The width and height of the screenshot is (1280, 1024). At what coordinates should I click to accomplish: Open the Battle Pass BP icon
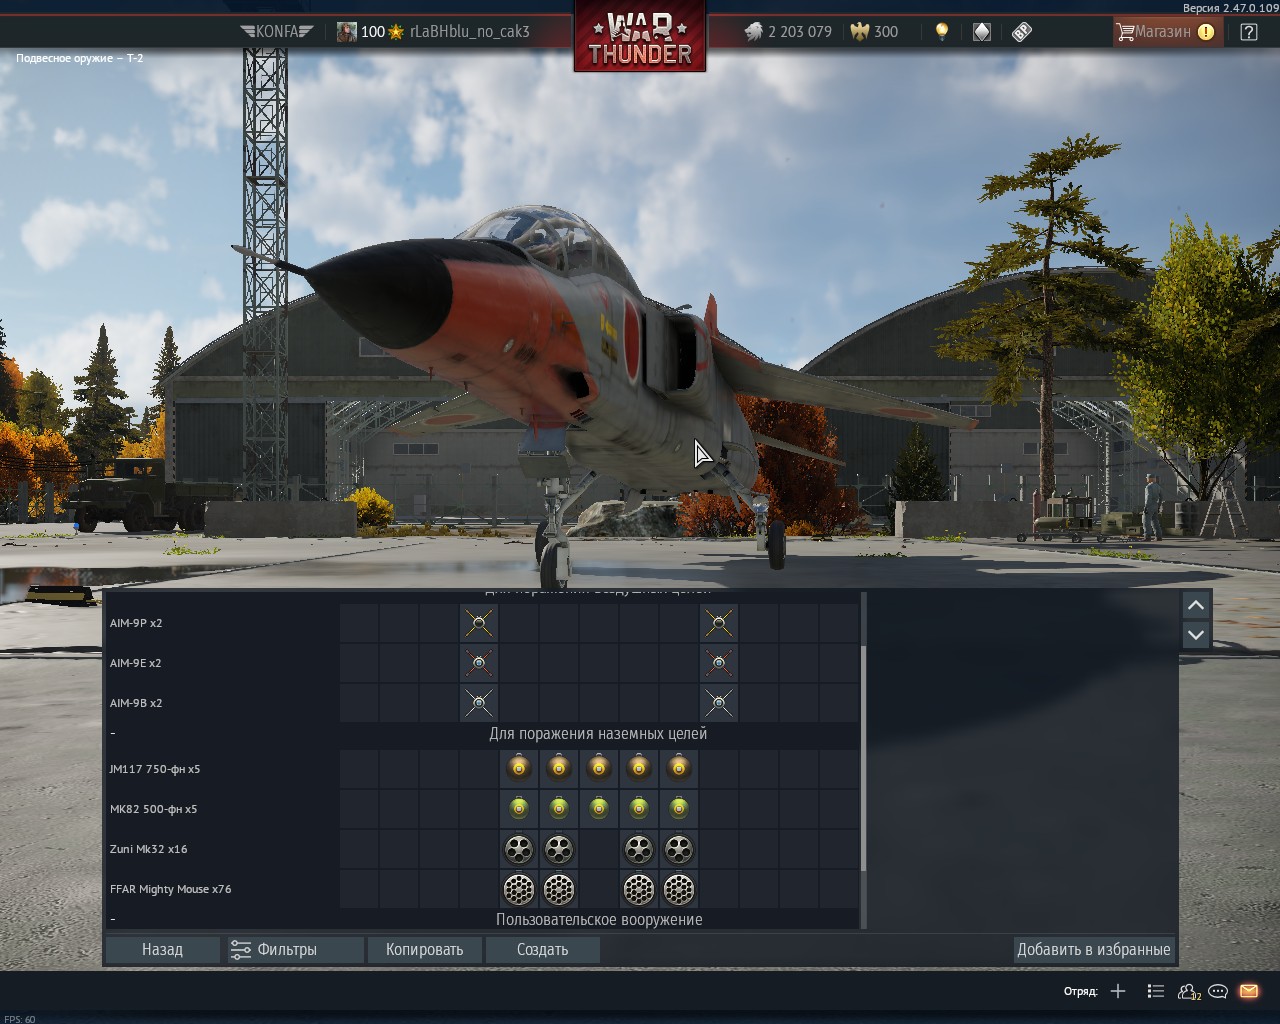click(1022, 31)
